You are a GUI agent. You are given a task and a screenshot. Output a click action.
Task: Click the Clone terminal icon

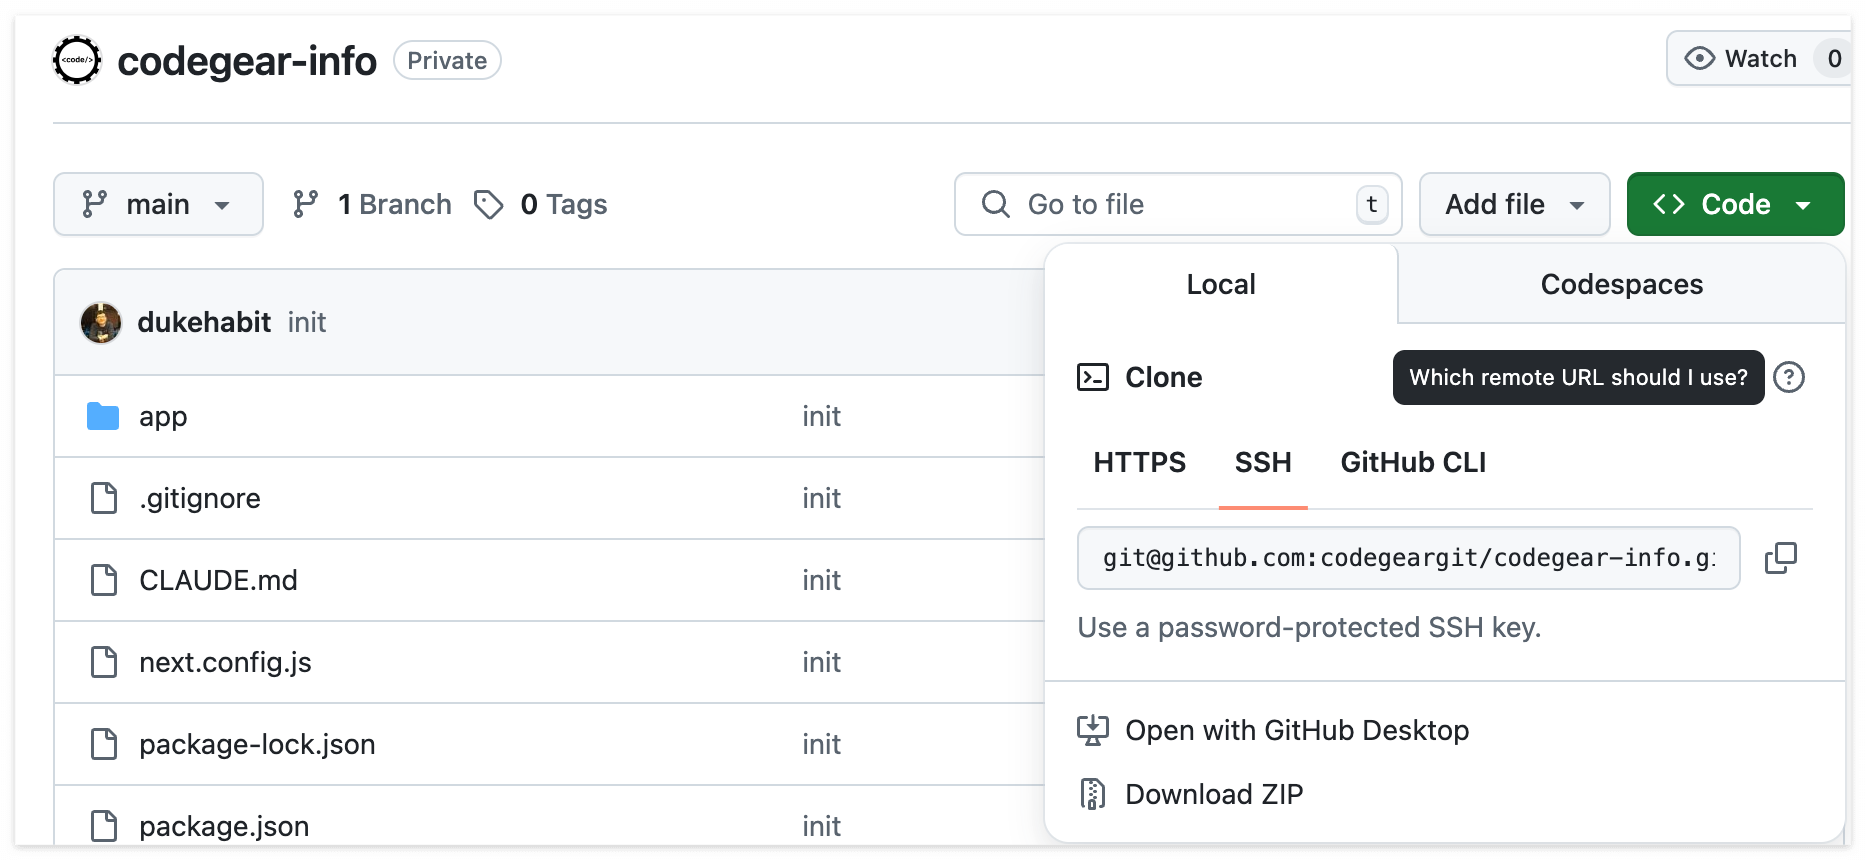(x=1093, y=377)
